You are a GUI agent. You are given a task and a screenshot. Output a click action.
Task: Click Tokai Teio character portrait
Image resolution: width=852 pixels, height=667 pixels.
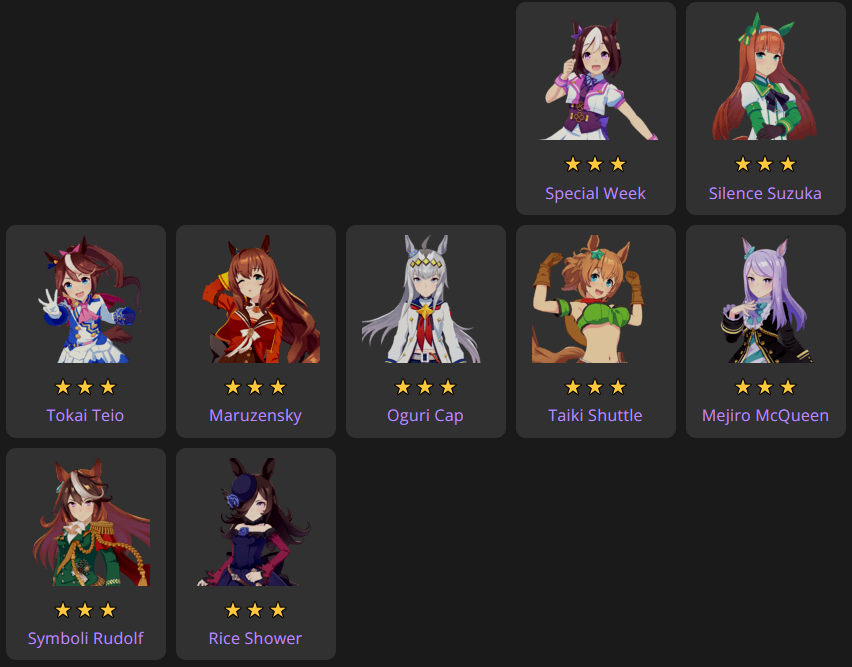pos(86,299)
